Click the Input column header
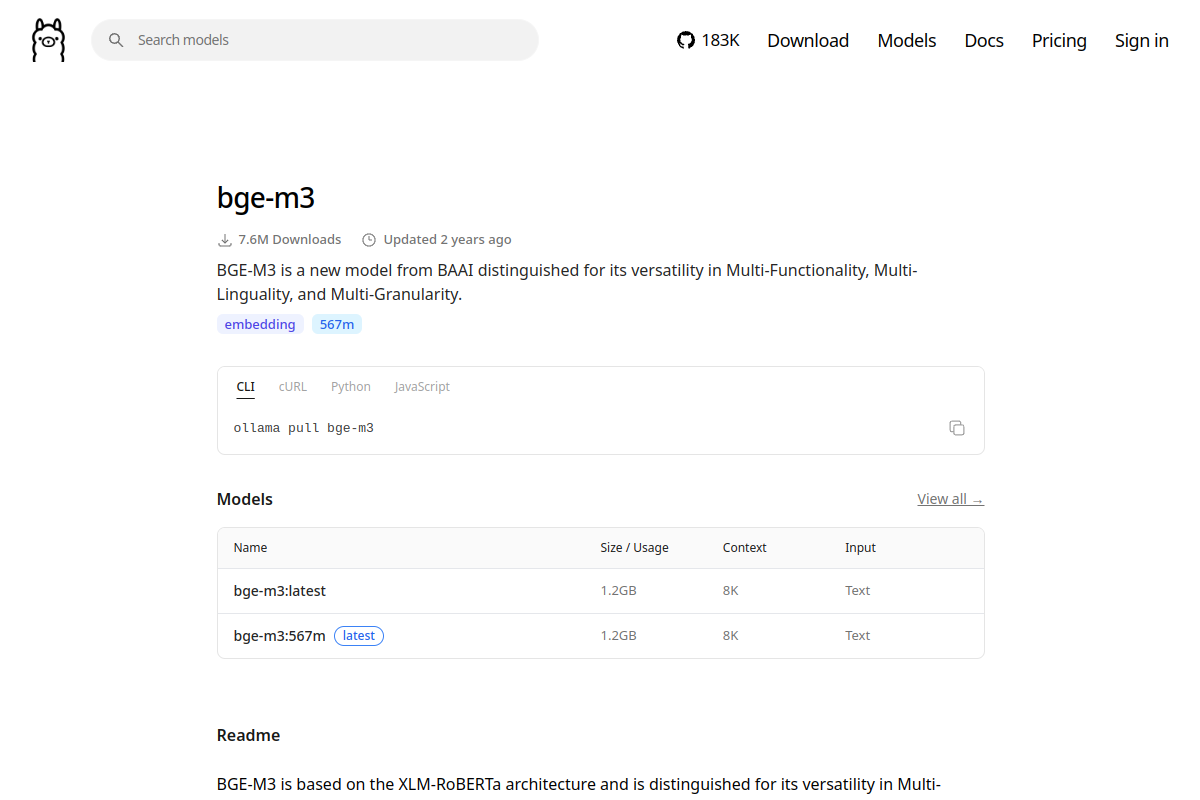 pyautogui.click(x=860, y=548)
